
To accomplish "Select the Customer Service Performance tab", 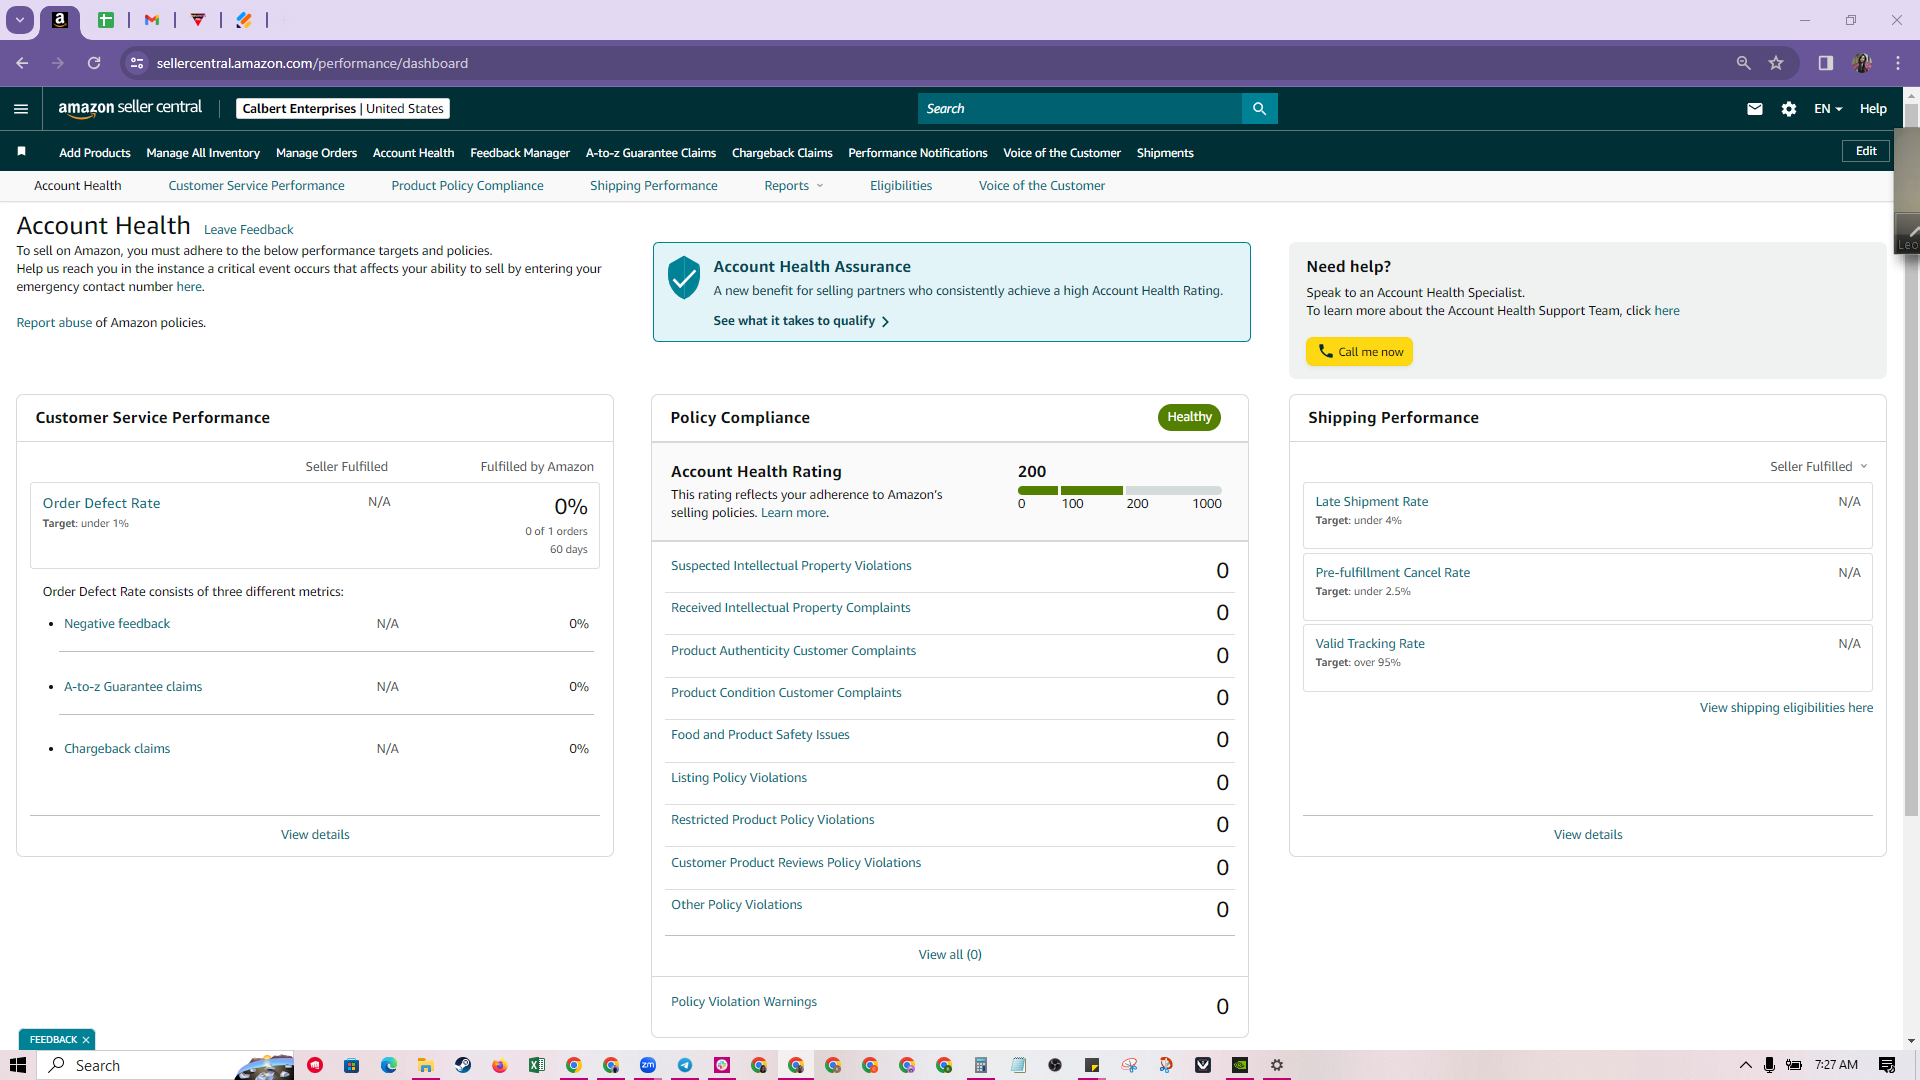I will click(x=256, y=186).
